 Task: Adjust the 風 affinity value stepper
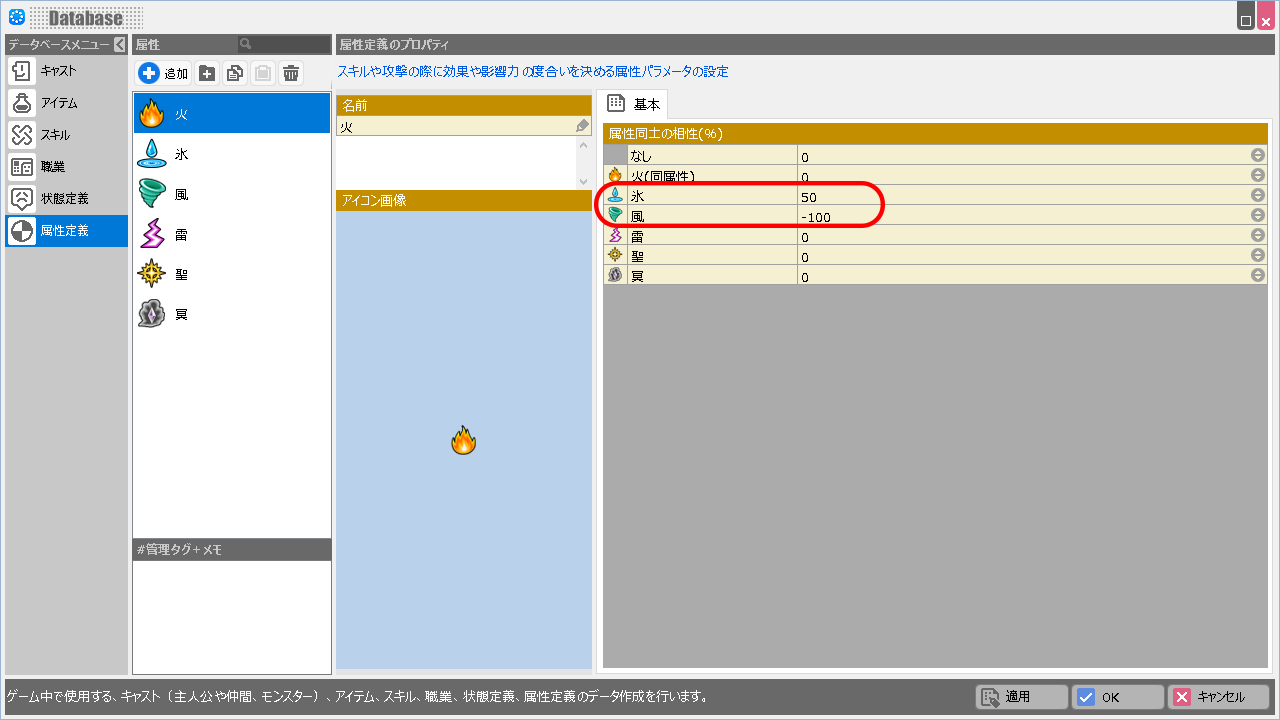(x=1257, y=216)
